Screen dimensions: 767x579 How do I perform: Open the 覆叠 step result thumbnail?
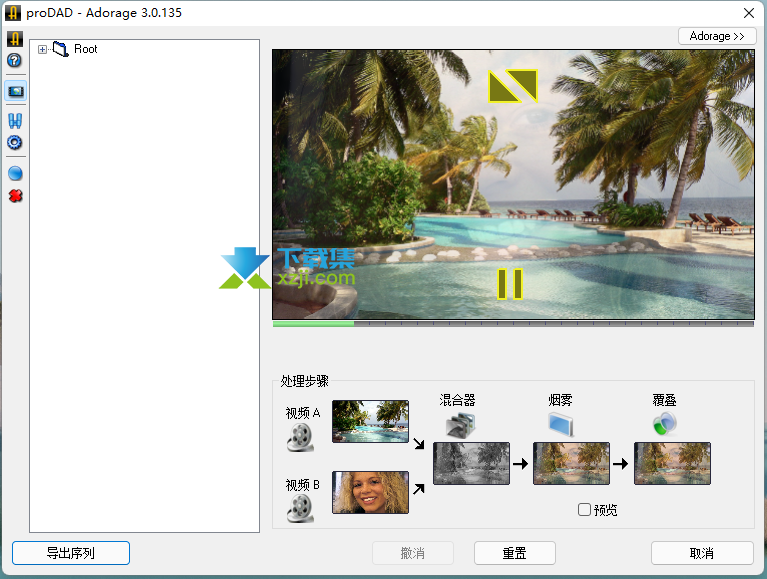click(673, 464)
